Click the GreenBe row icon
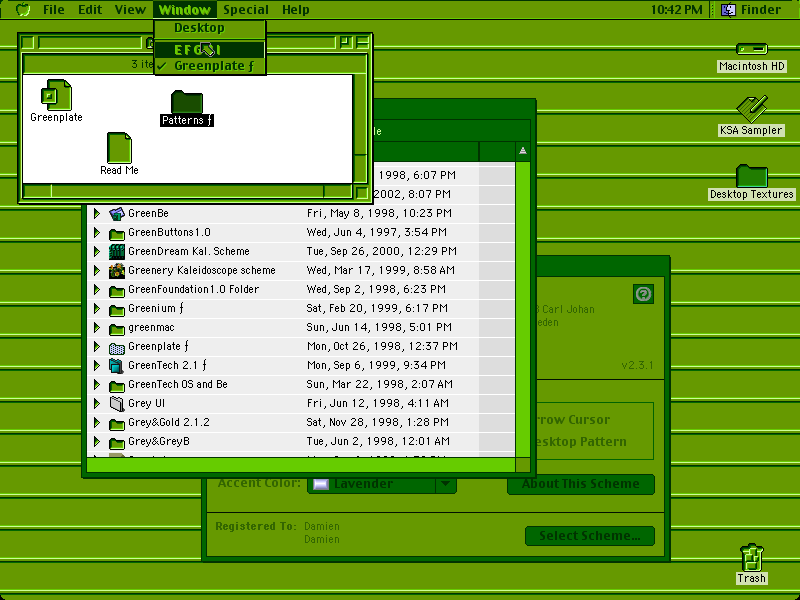Screen dimensions: 800x600 (x=117, y=213)
